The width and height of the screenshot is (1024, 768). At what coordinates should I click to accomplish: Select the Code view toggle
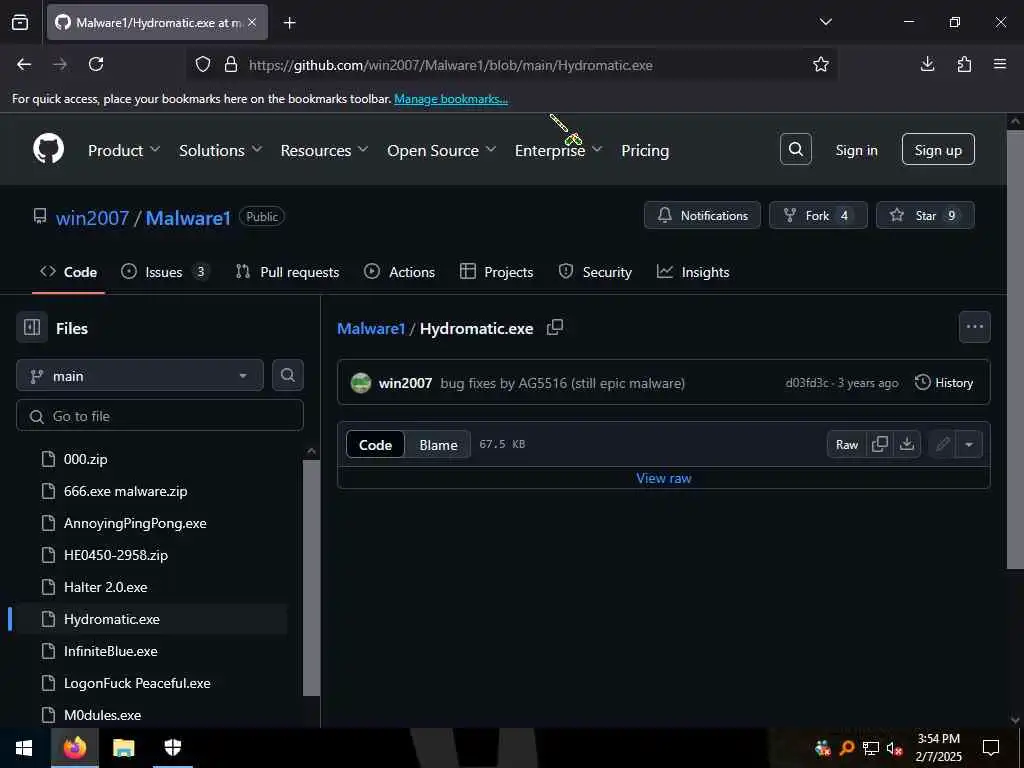(376, 445)
